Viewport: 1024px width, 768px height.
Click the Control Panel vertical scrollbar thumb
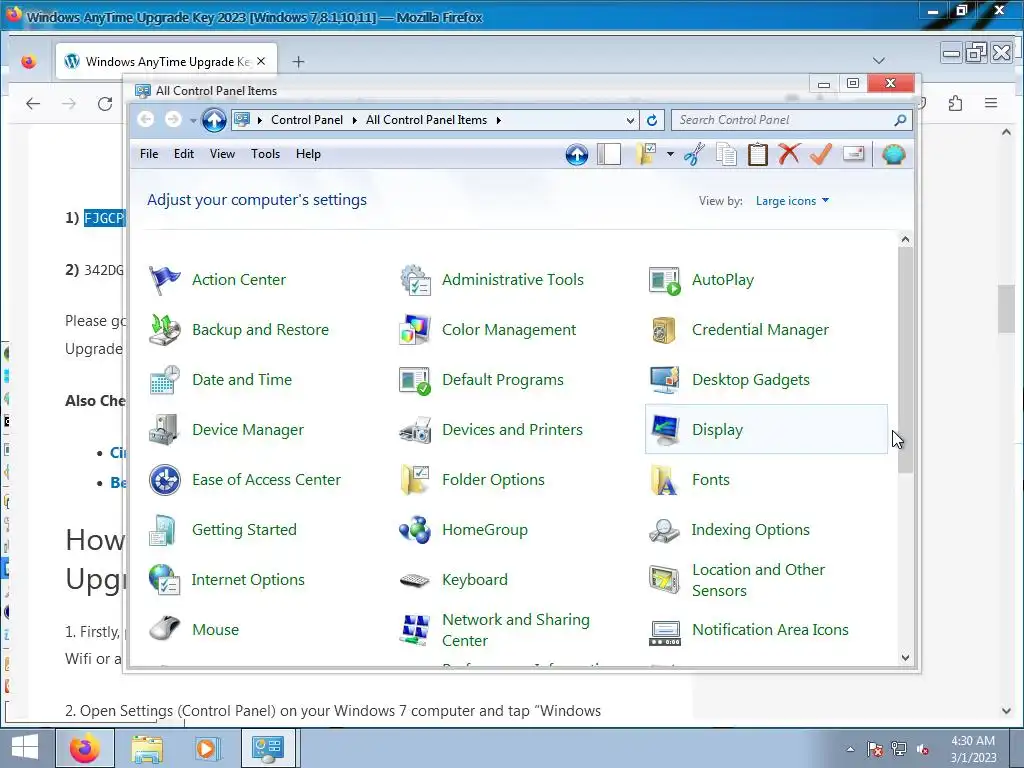click(905, 360)
